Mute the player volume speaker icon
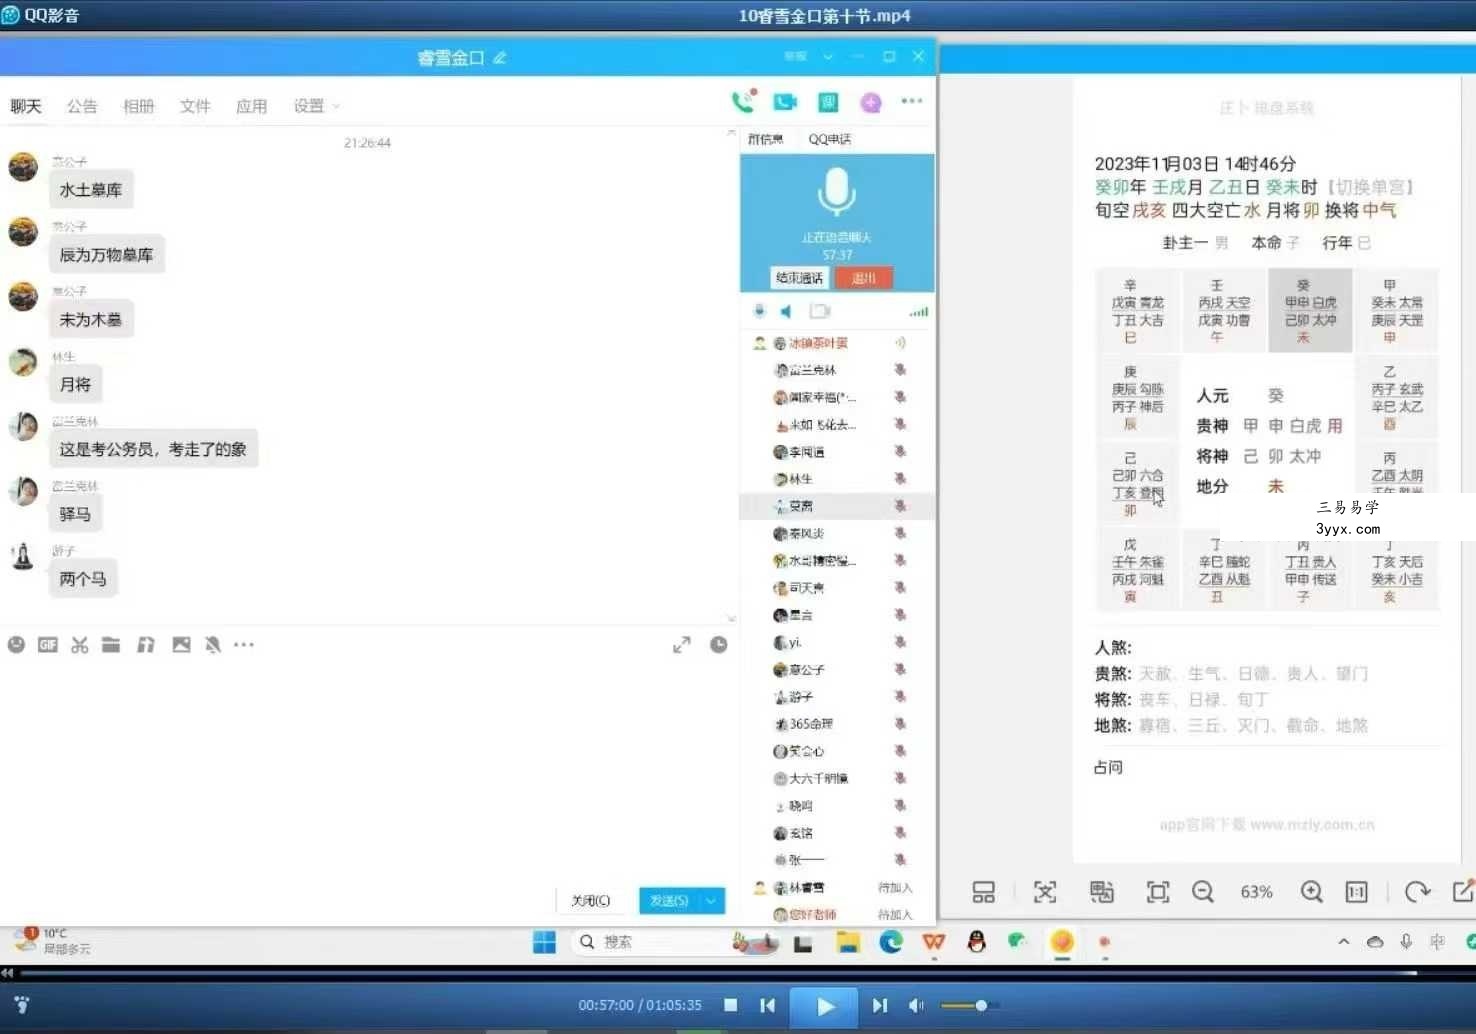 916,1005
